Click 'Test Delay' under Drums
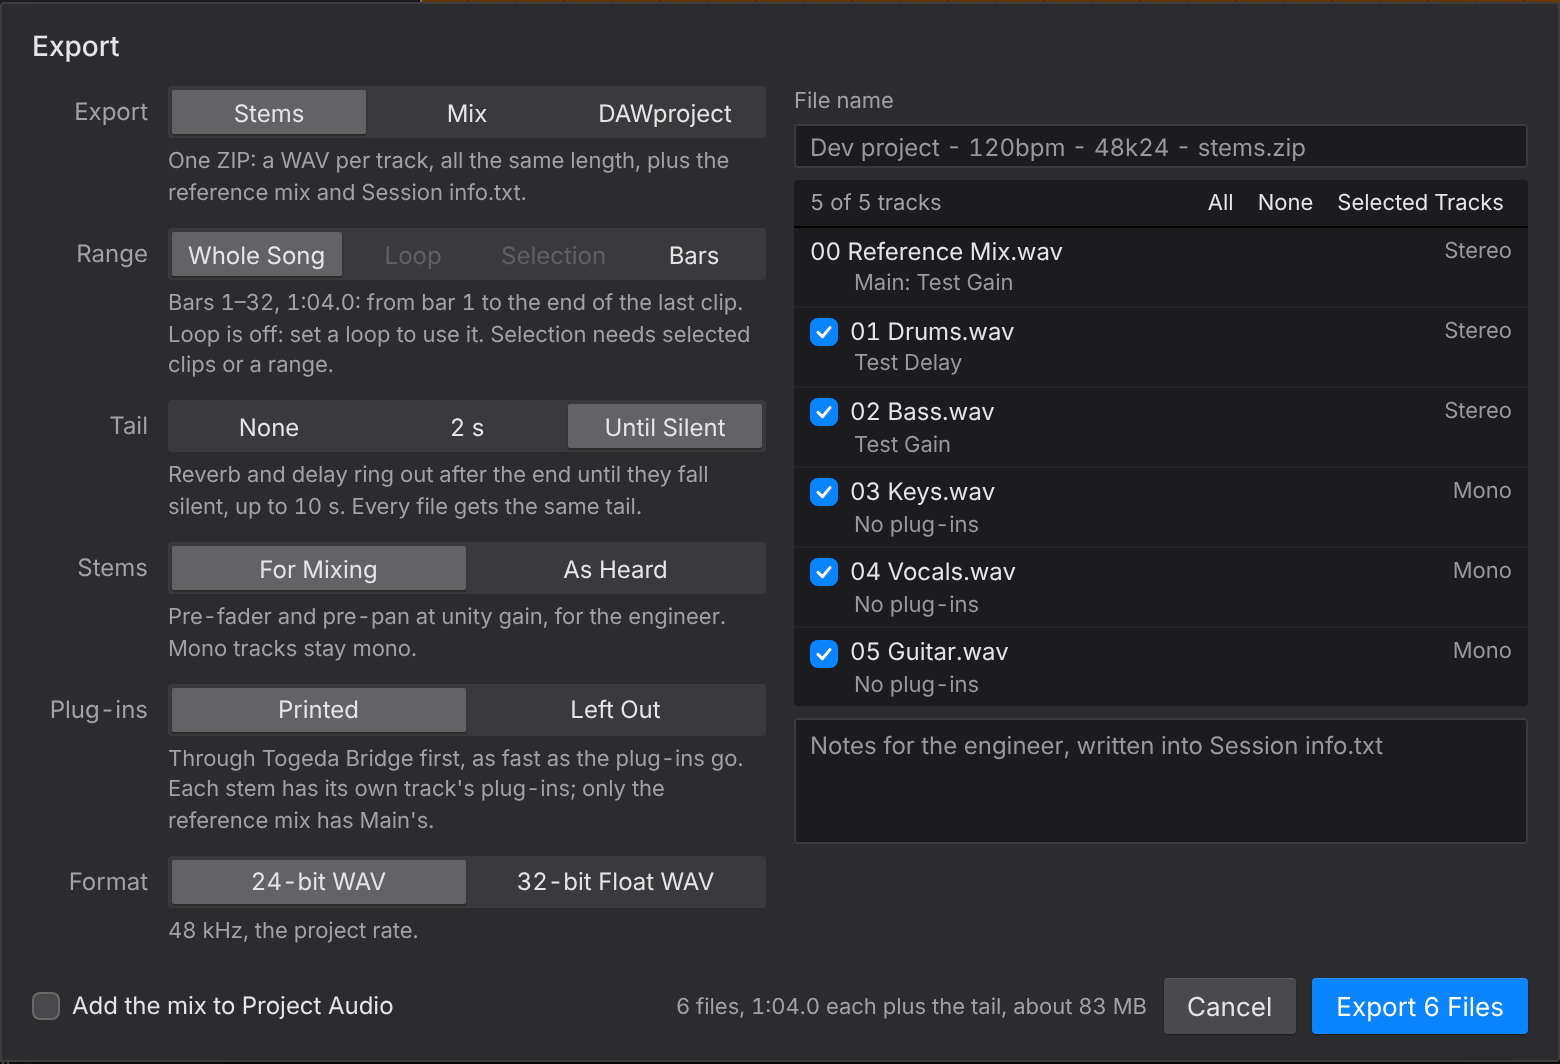The image size is (1560, 1064). tap(908, 363)
